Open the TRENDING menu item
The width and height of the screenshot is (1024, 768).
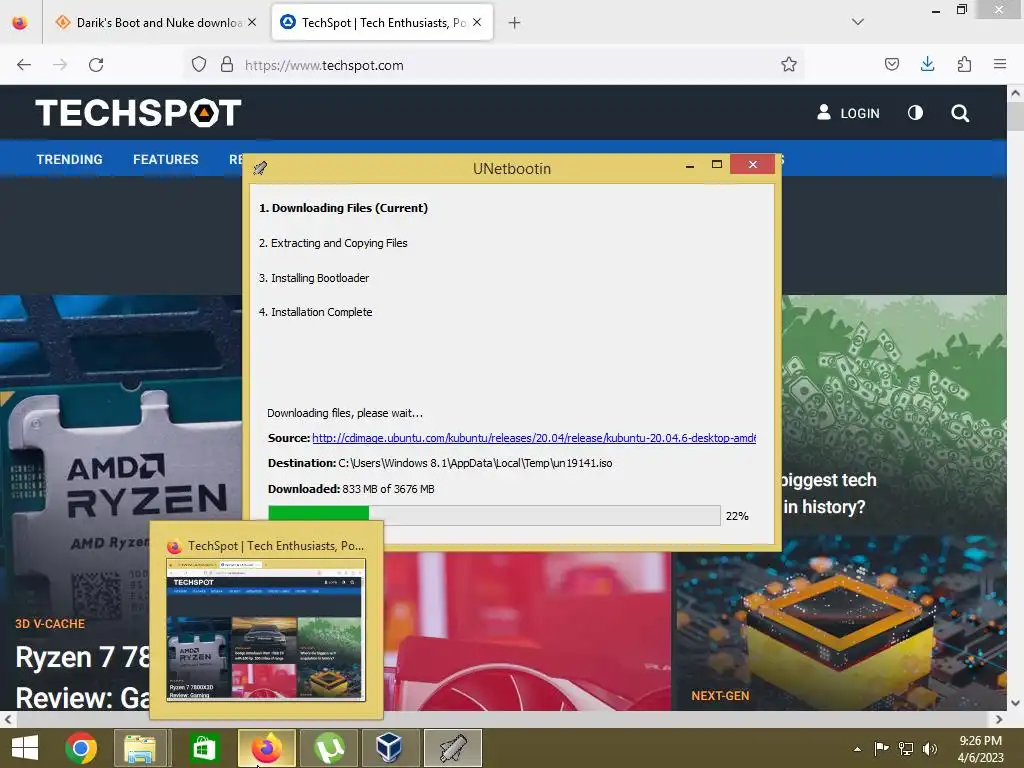(x=69, y=159)
